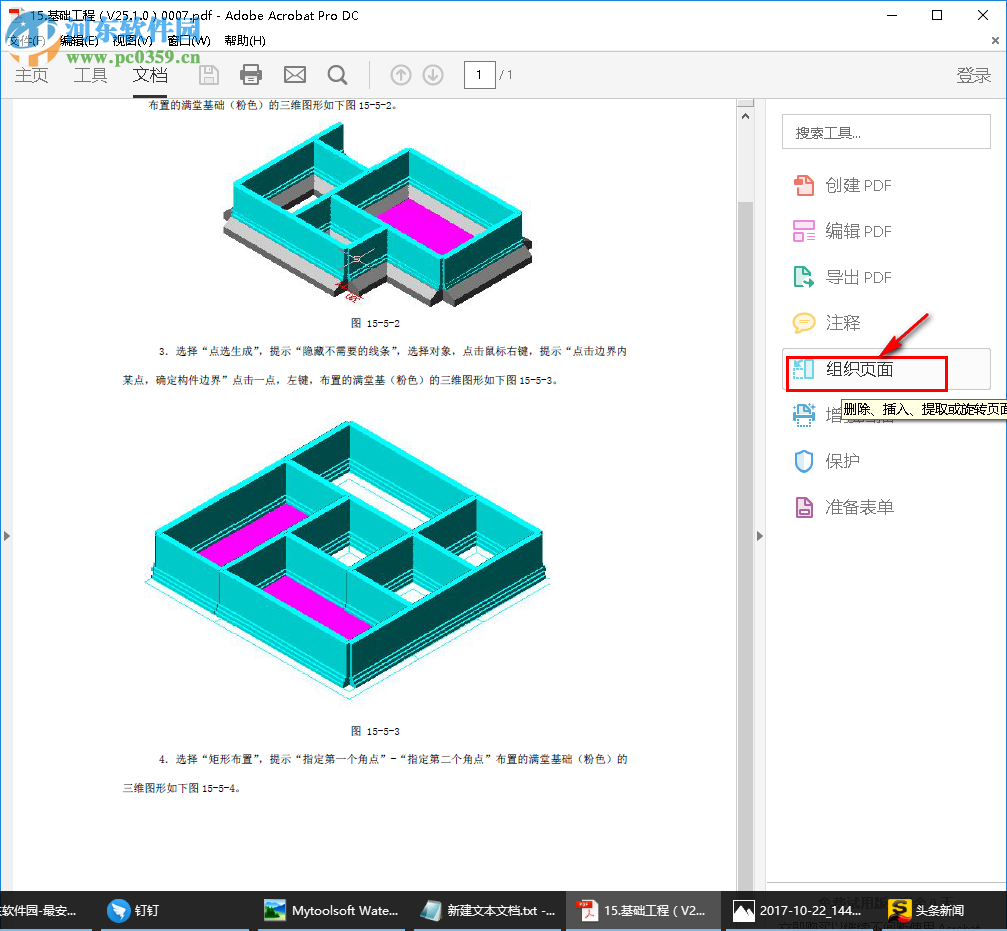This screenshot has width=1007, height=931.
Task: Click the page number input field
Action: [x=479, y=74]
